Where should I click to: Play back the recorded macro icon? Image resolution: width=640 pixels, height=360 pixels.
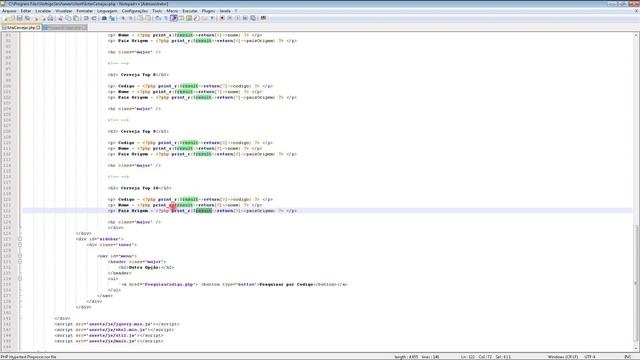coord(237,18)
